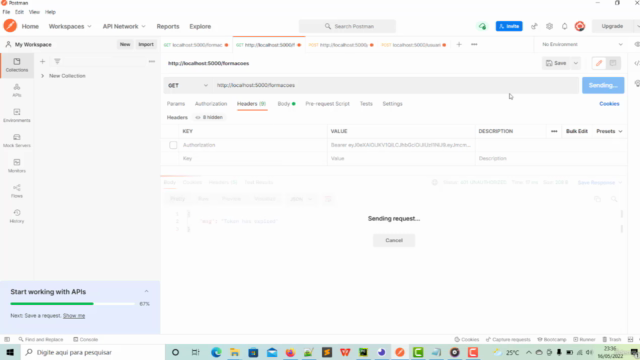Open collections panel more options

point(152,61)
